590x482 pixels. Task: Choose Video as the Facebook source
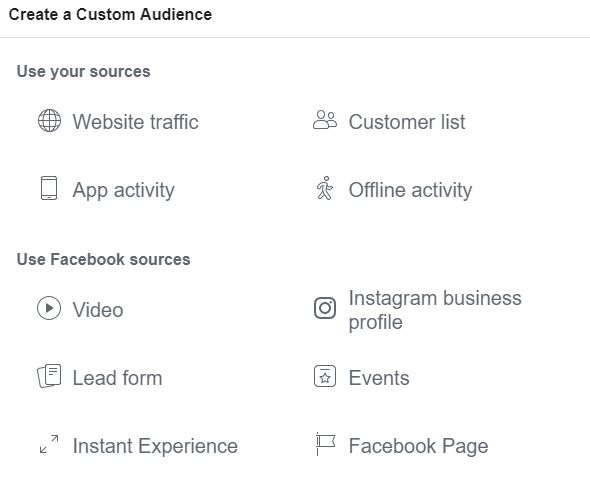pos(98,310)
